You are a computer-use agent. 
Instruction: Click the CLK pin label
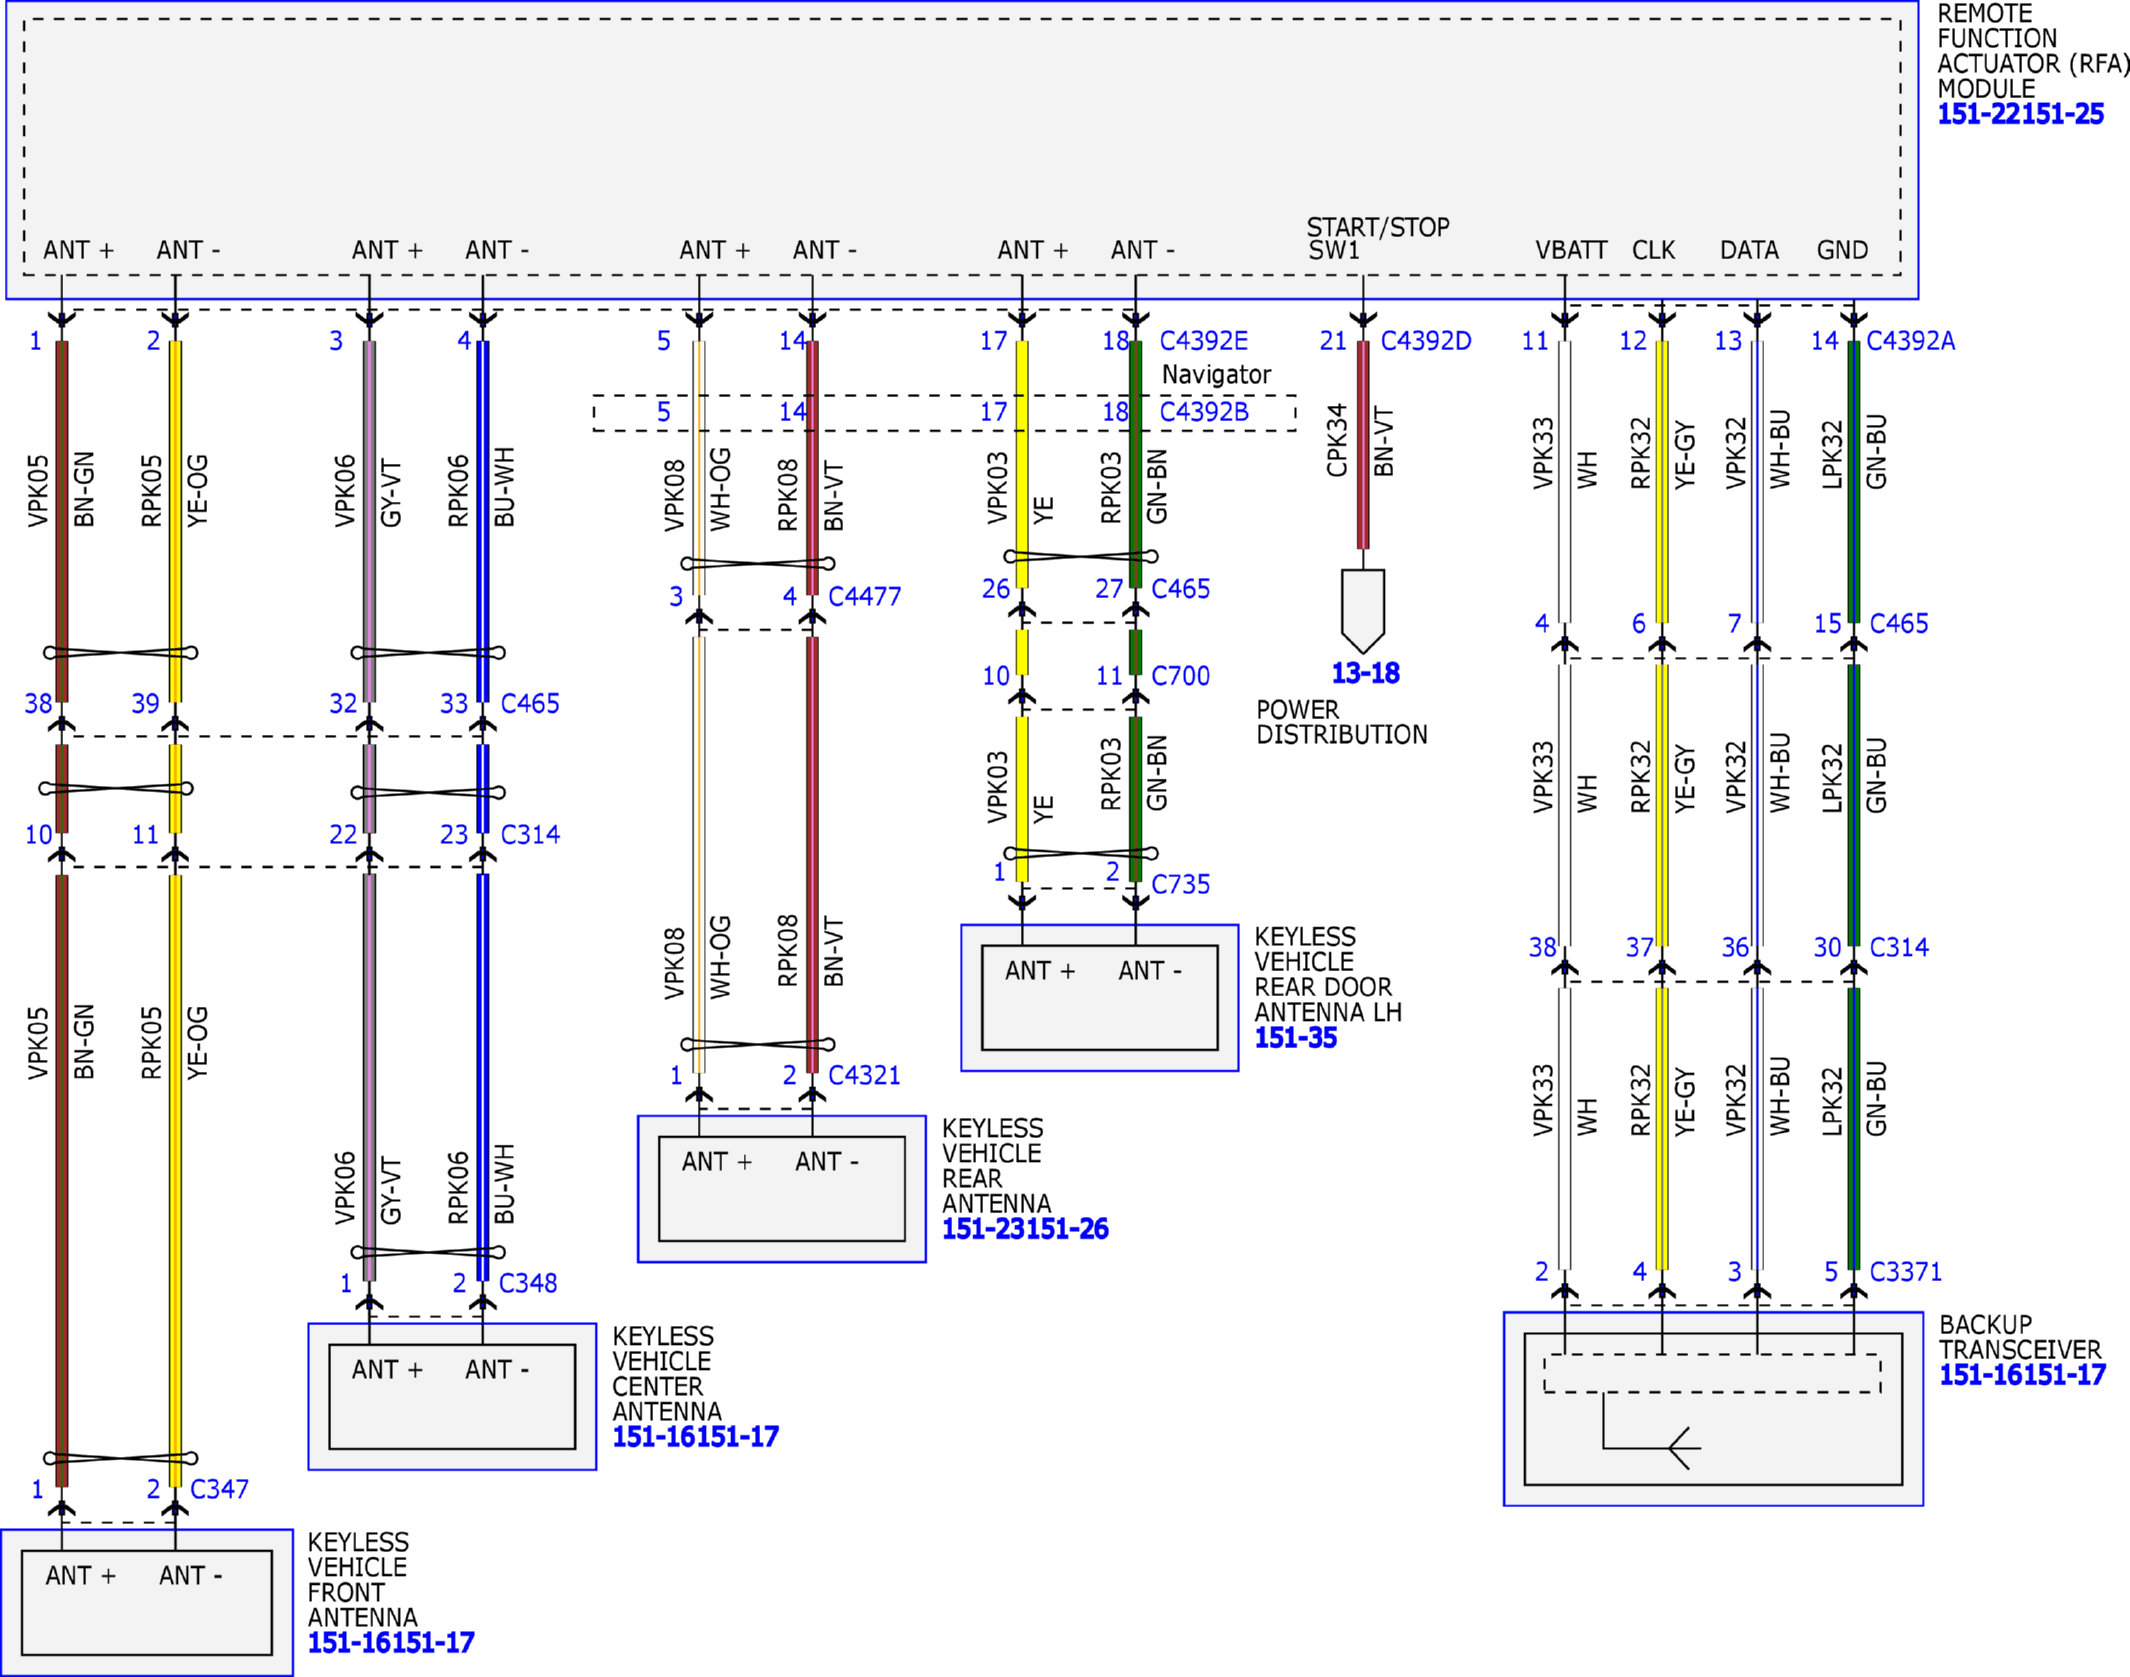(1653, 251)
